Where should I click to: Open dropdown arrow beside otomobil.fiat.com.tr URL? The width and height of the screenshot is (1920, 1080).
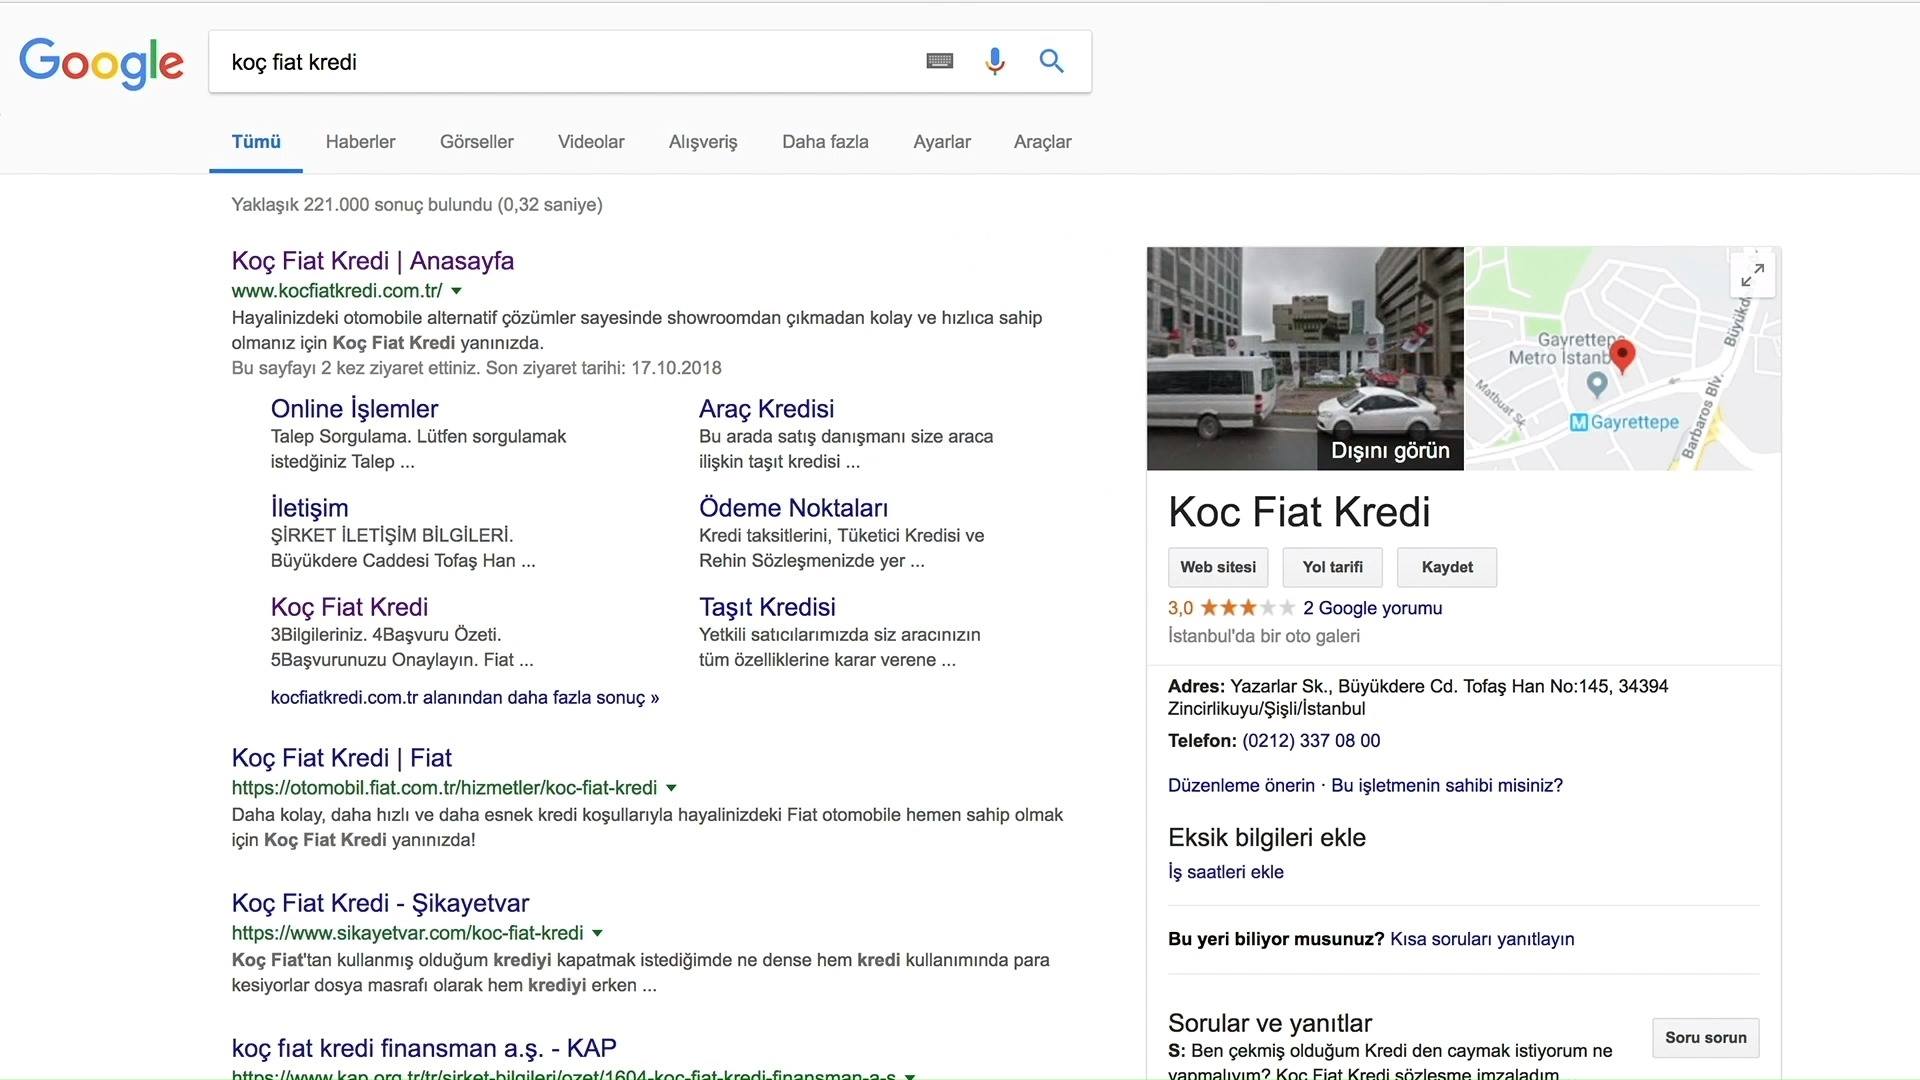[672, 788]
